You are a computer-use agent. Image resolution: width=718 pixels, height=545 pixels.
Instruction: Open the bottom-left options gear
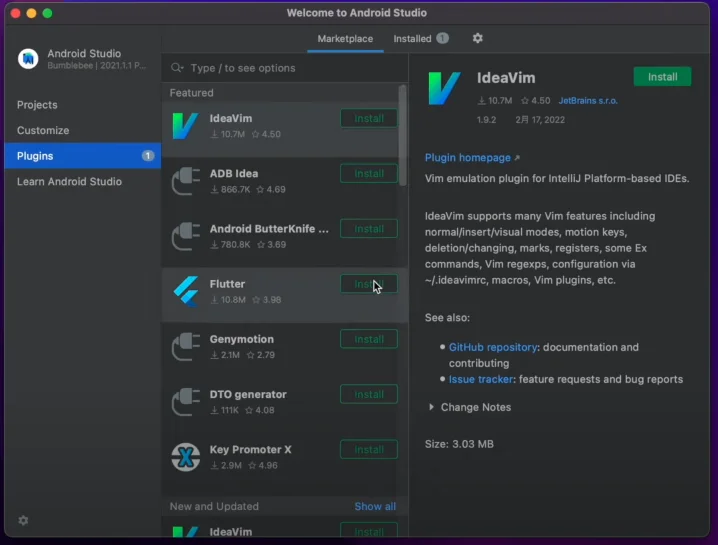click(23, 520)
